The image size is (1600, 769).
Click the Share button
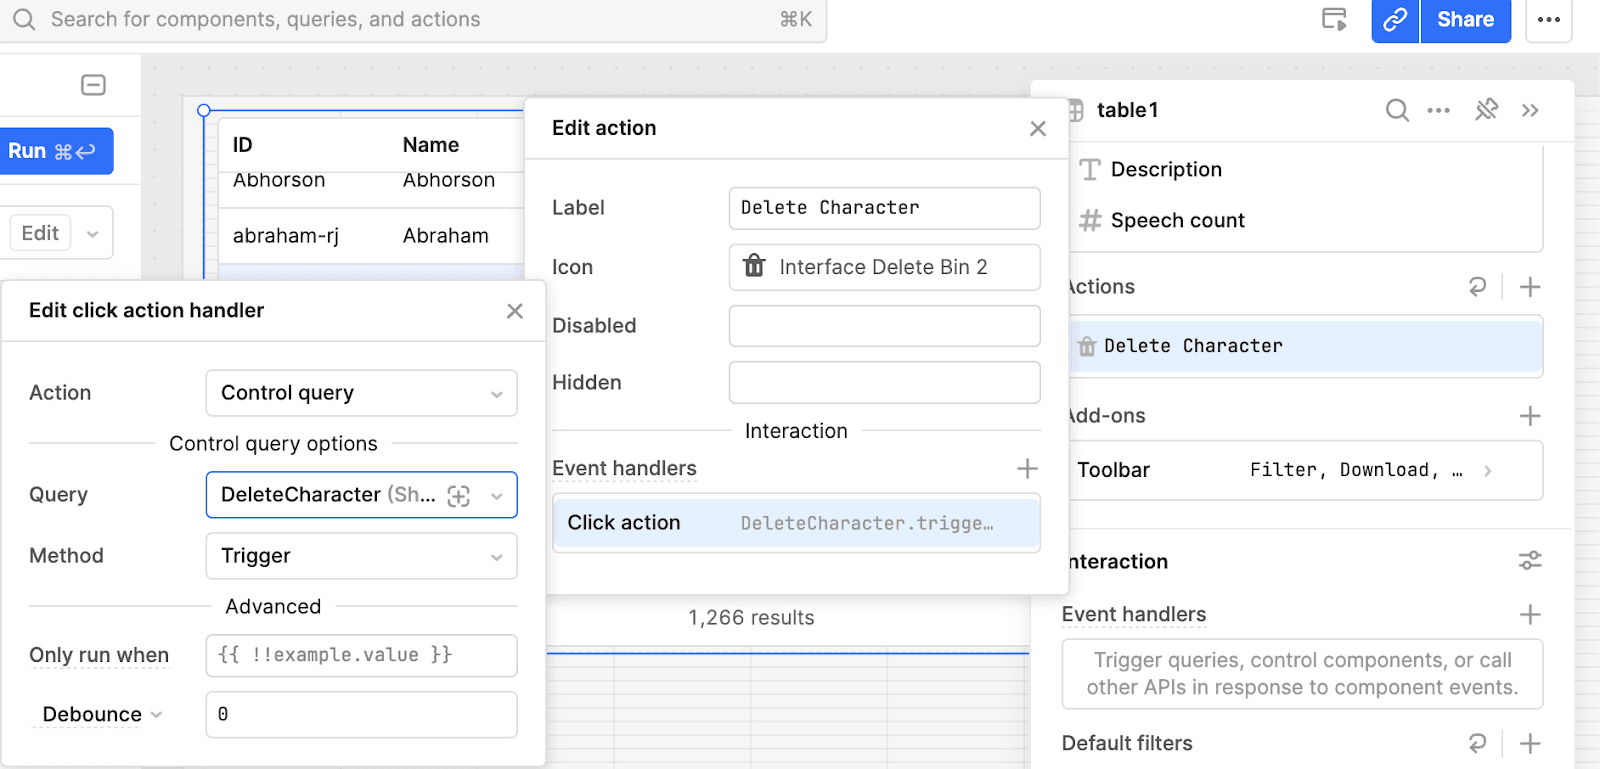click(x=1465, y=20)
